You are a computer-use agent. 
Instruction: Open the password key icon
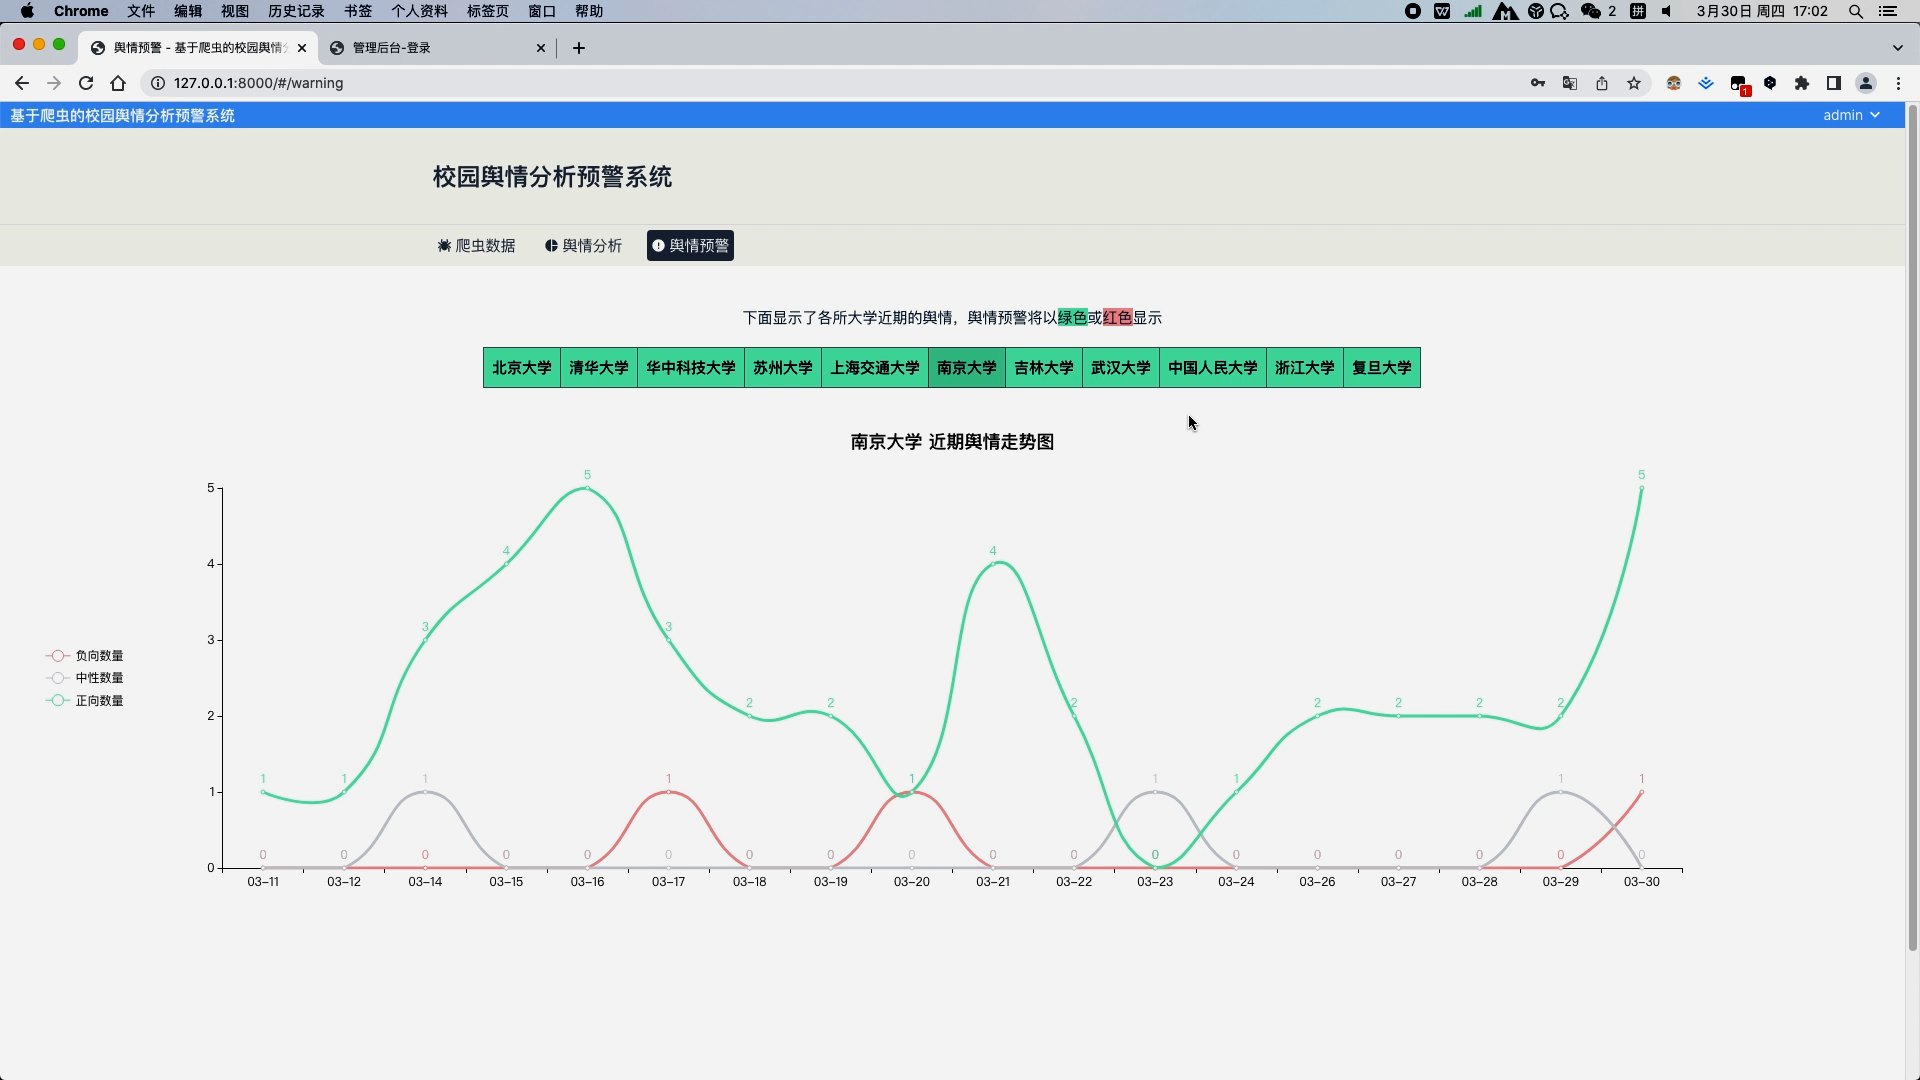pyautogui.click(x=1538, y=84)
